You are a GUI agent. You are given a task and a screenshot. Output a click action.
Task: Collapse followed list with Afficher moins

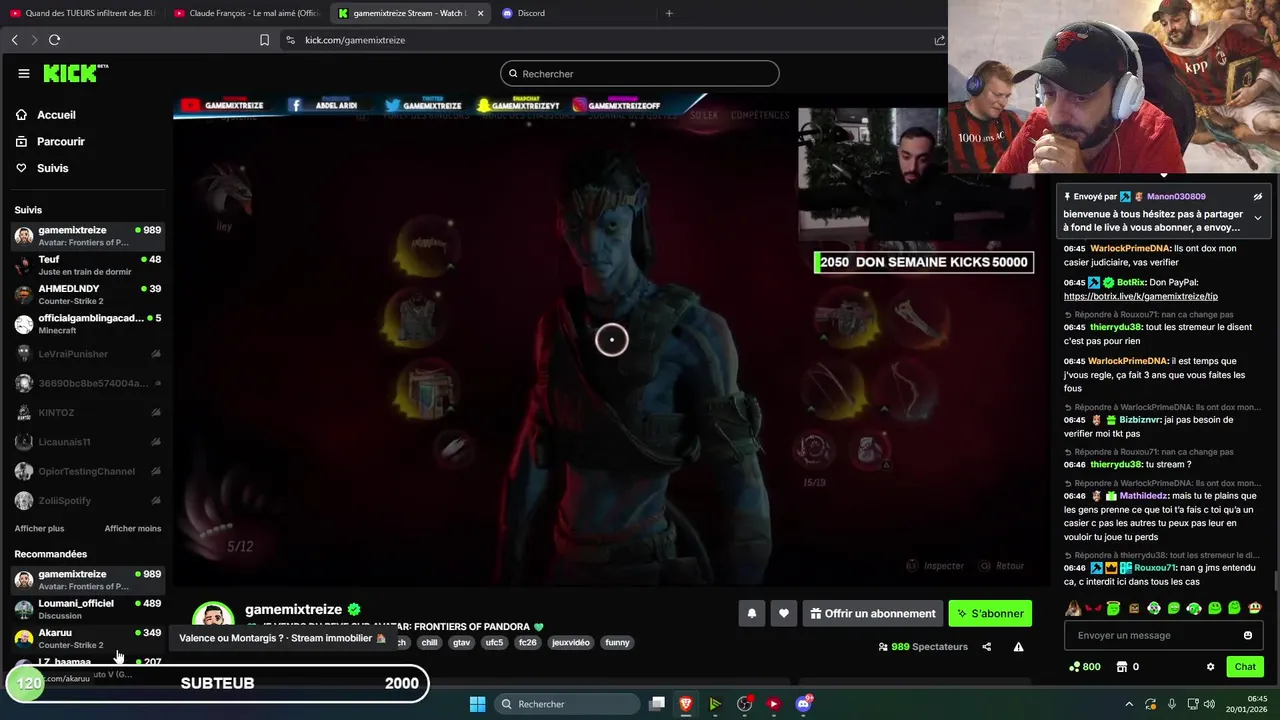point(133,528)
